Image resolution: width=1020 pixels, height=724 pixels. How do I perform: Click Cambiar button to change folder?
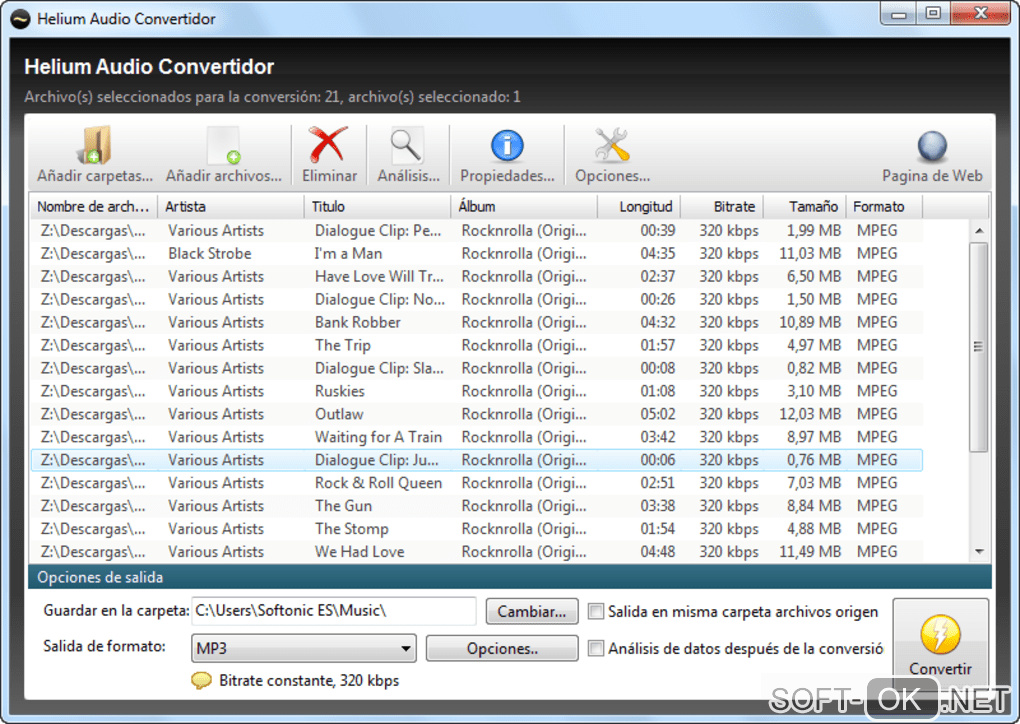[x=531, y=611]
